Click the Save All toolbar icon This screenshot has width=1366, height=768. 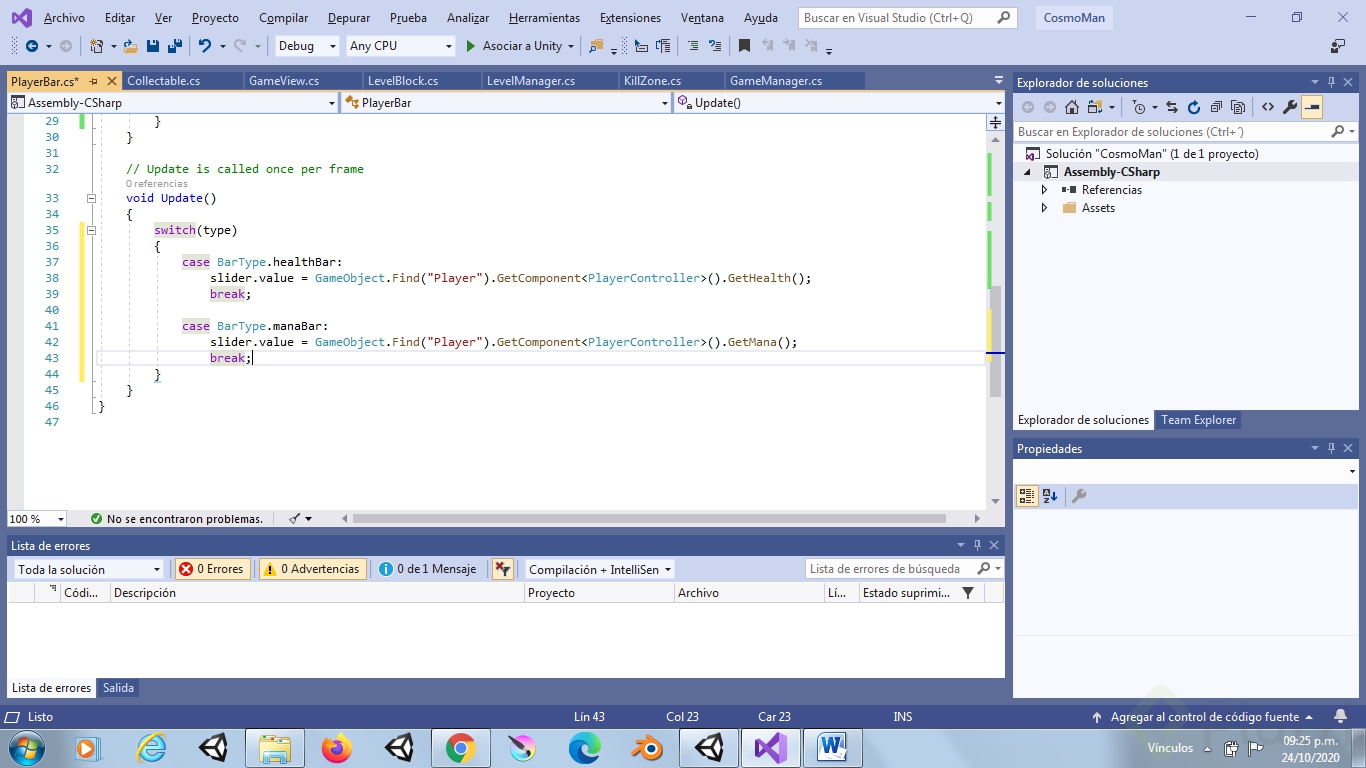174,46
